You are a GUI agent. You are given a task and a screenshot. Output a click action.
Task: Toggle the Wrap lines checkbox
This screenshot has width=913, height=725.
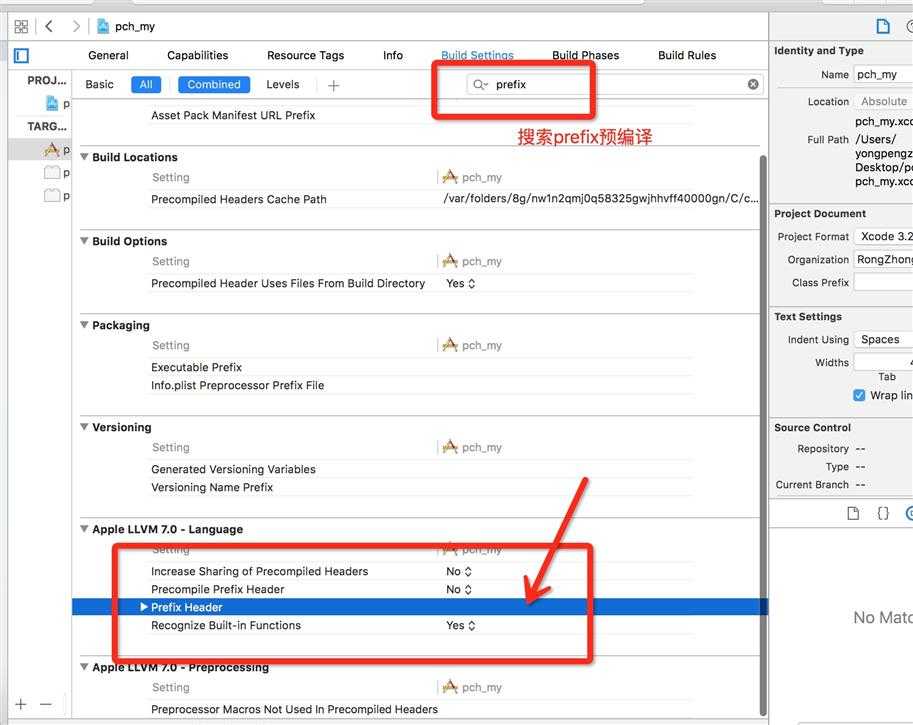pyautogui.click(x=859, y=395)
